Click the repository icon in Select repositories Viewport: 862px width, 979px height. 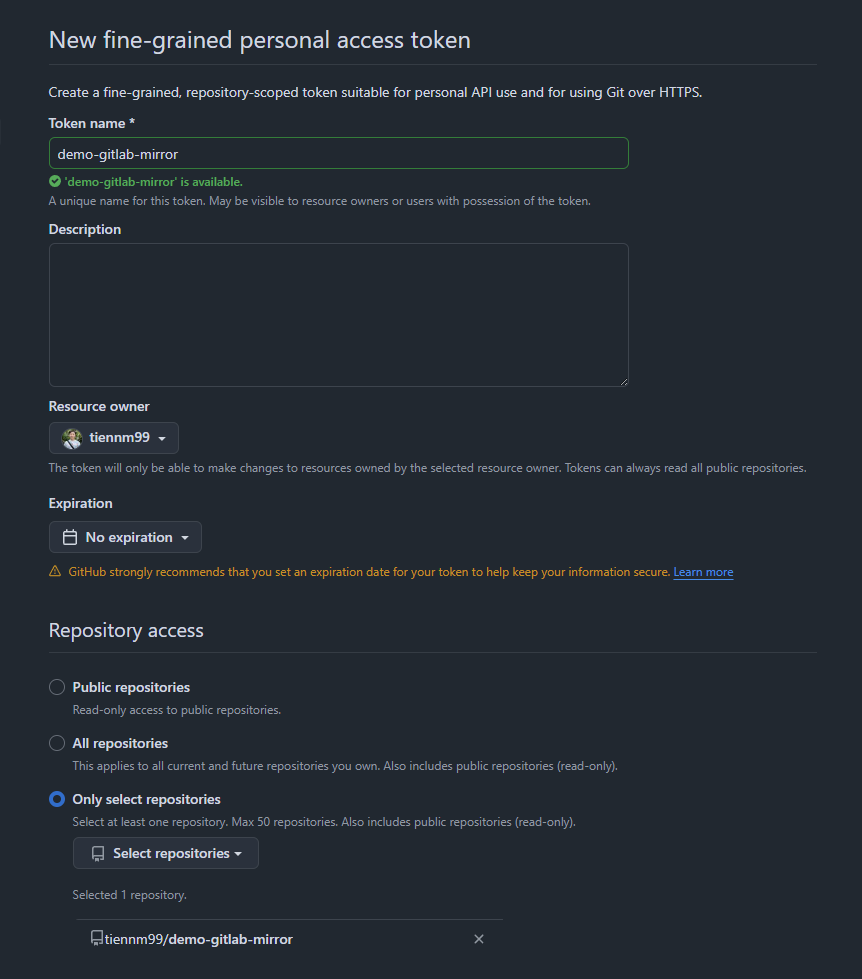click(98, 853)
